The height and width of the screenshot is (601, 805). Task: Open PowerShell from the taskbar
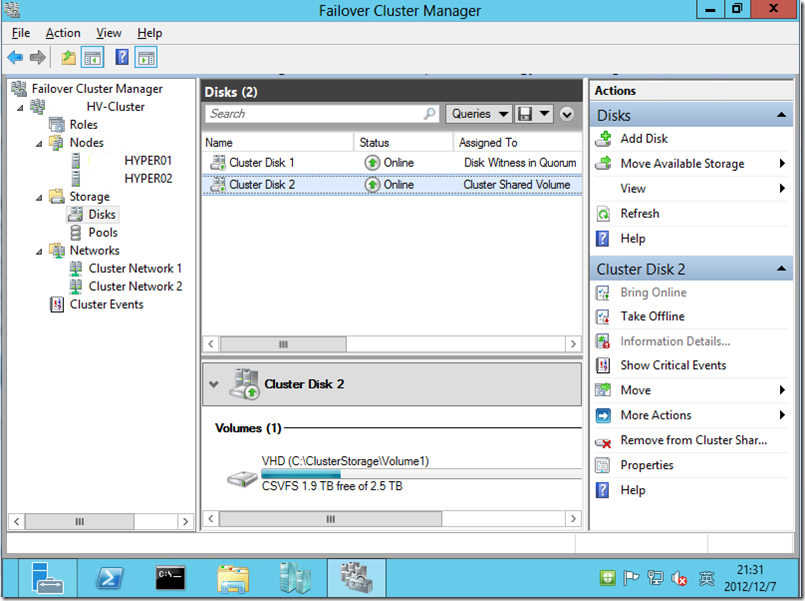109,577
